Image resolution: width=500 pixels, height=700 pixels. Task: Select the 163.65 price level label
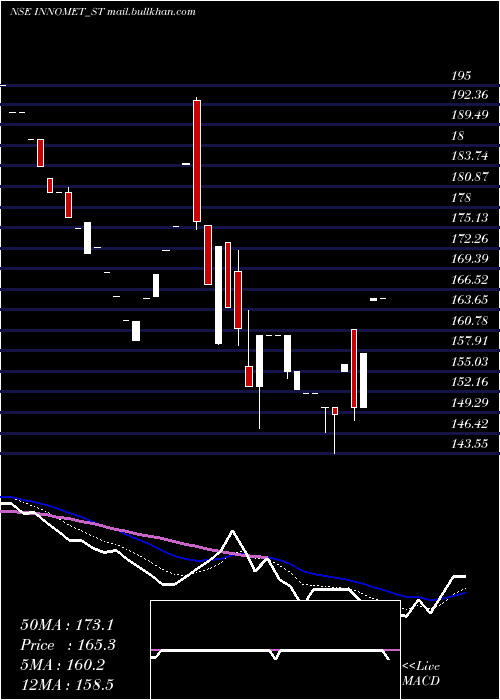[x=470, y=300]
